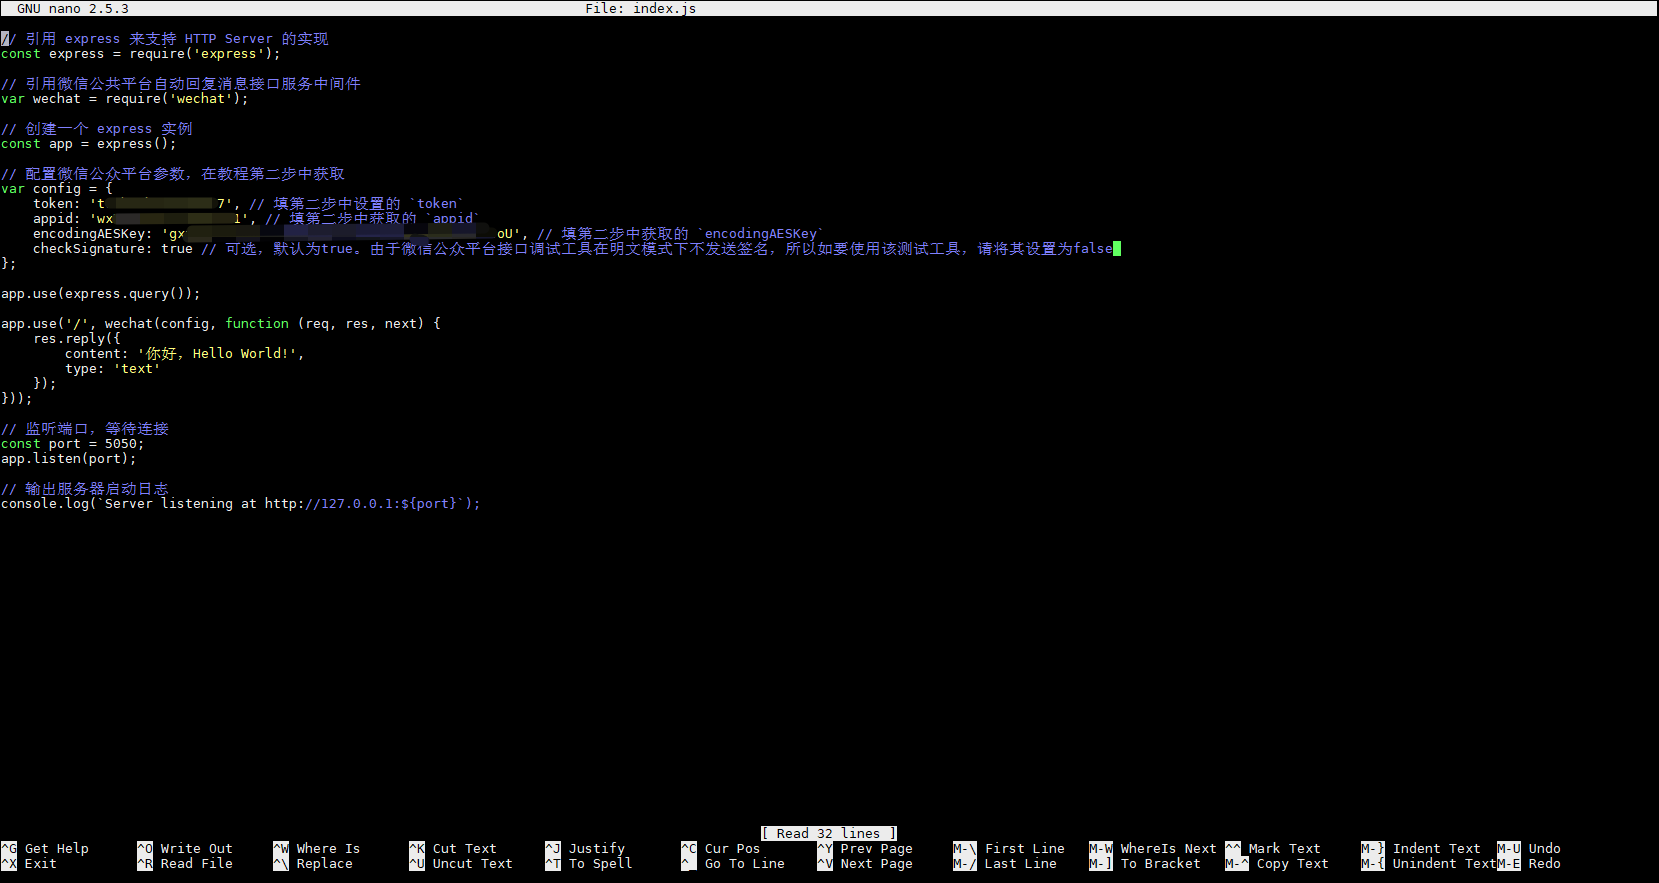The height and width of the screenshot is (883, 1659).
Task: Click the Where Is search shortcut
Action: [x=327, y=848]
